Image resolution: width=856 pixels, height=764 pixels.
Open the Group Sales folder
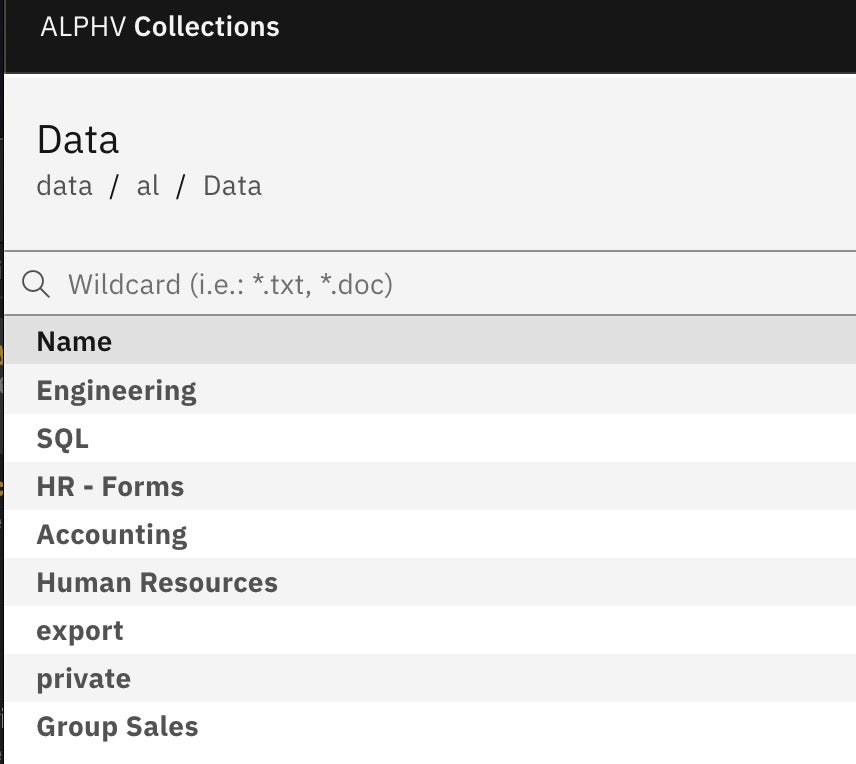click(x=117, y=727)
